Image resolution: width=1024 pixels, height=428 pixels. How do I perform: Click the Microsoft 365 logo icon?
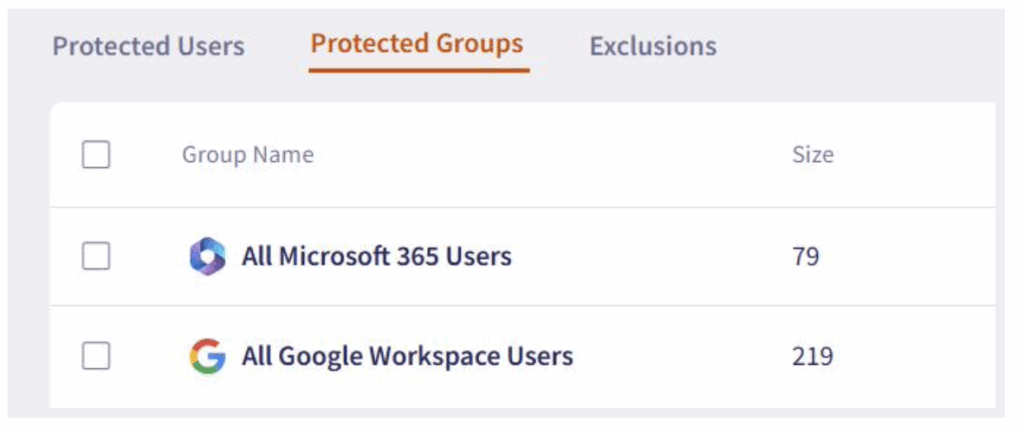click(x=208, y=256)
